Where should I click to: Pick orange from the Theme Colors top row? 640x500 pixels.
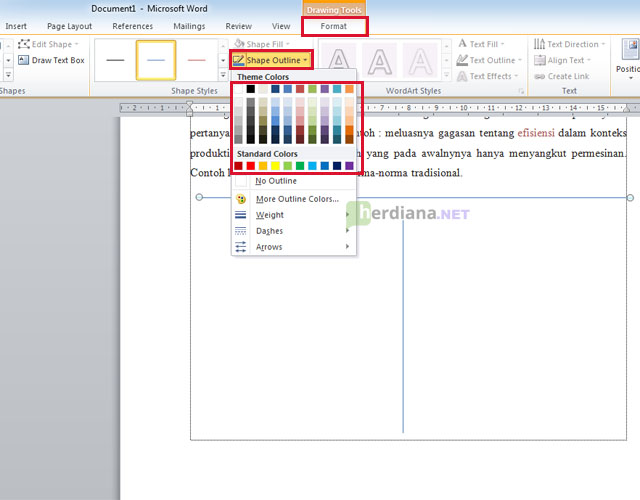pyautogui.click(x=349, y=89)
